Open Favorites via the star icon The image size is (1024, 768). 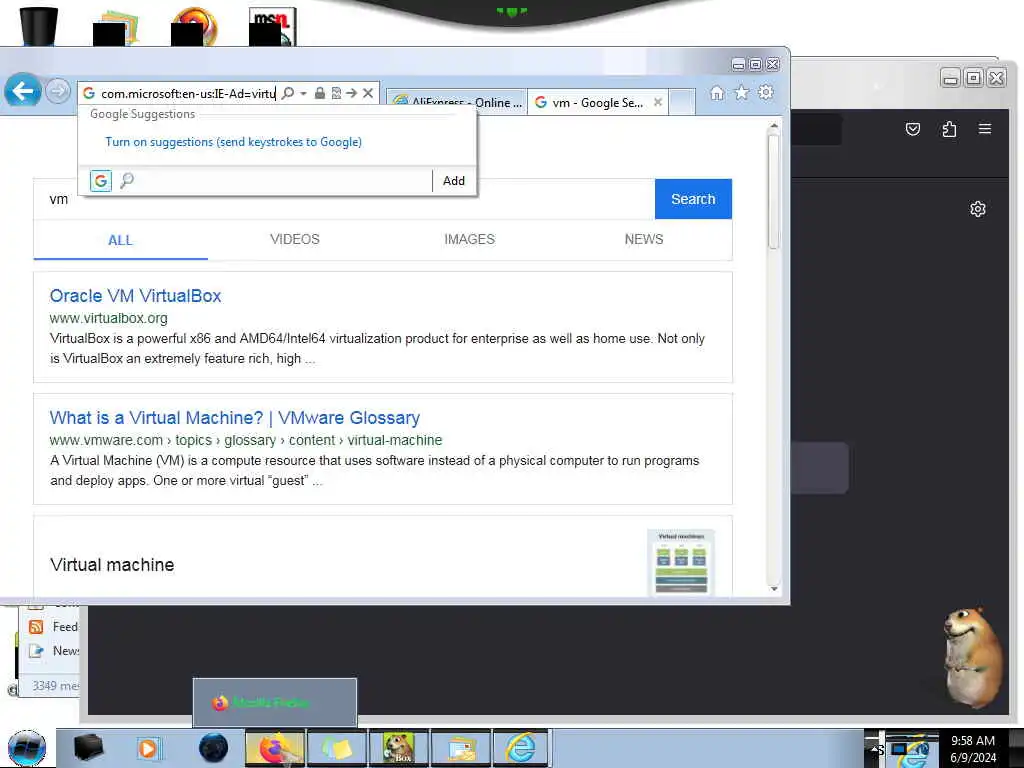741,93
